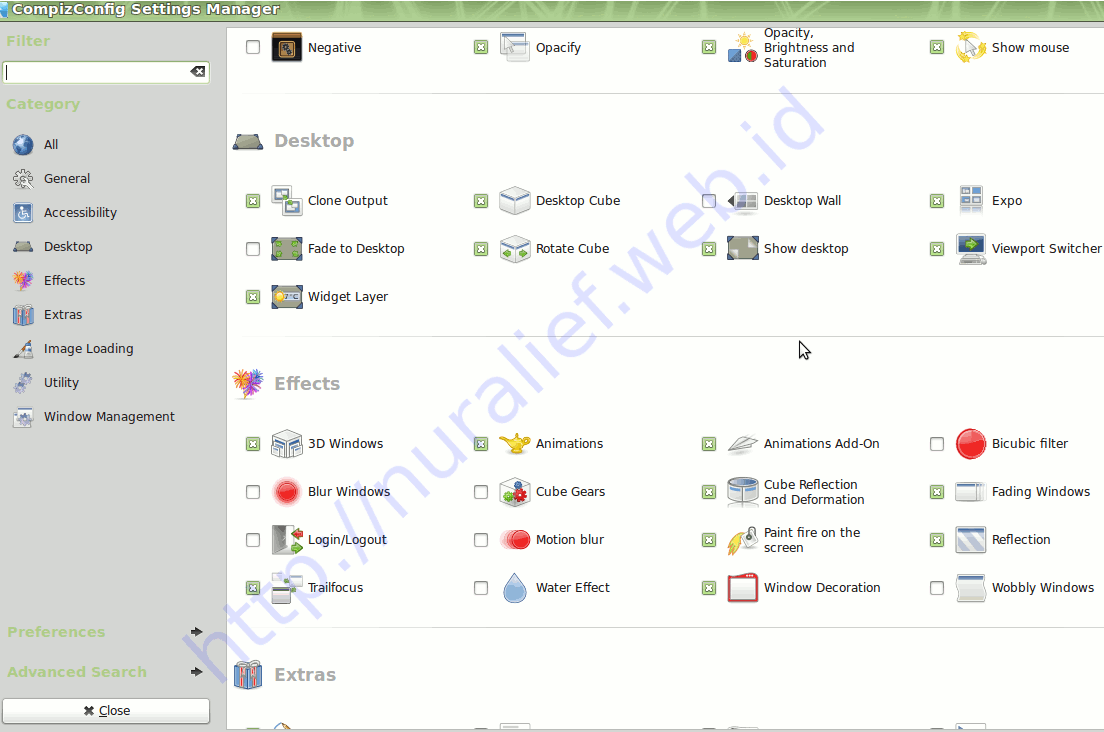
Task: Open the Window Decoration plugin icon
Action: click(x=743, y=587)
